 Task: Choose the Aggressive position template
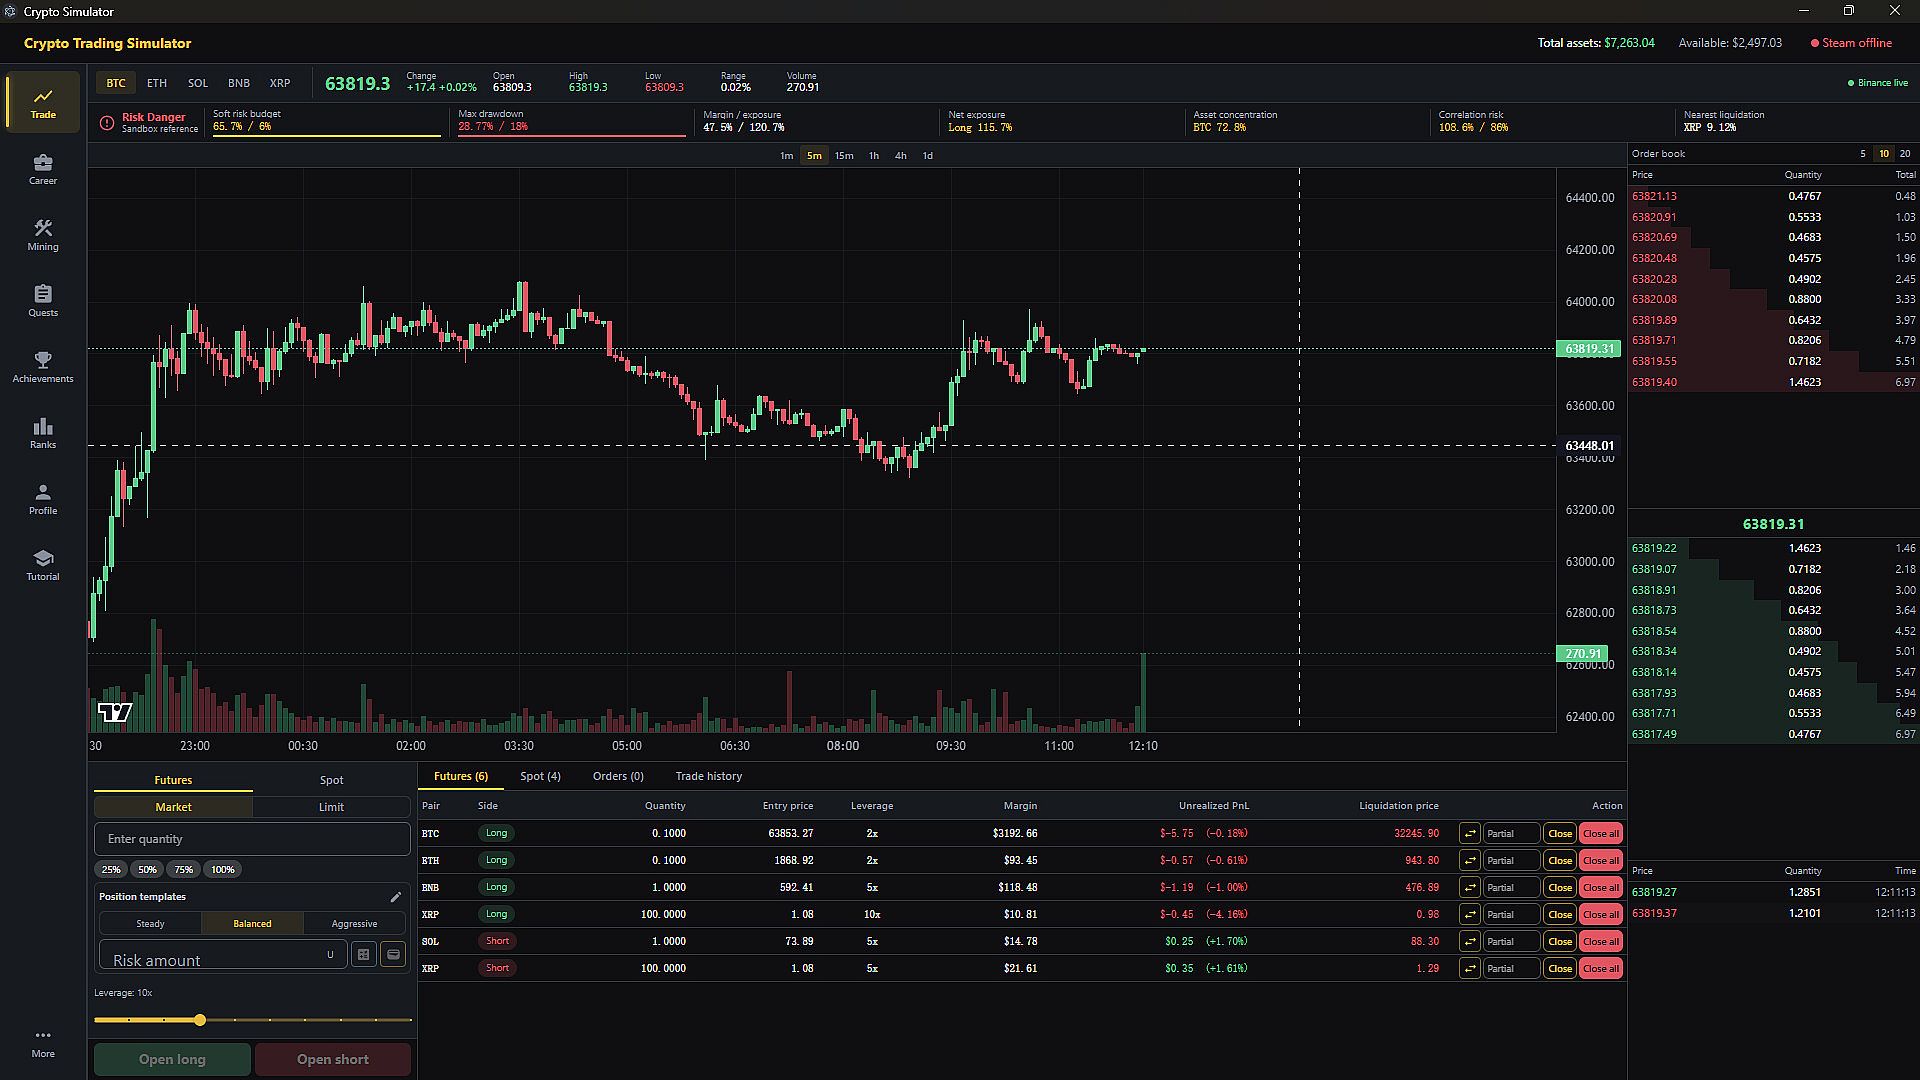(x=354, y=924)
